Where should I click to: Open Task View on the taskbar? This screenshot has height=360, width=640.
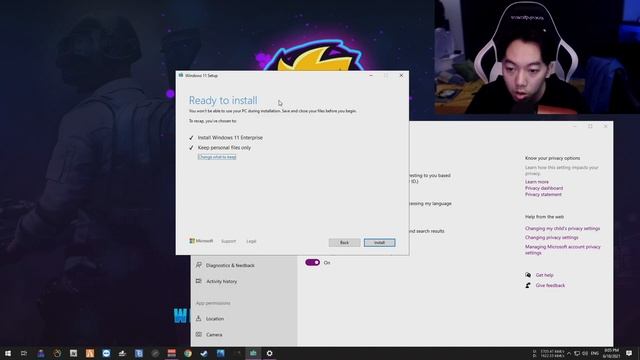[24, 353]
